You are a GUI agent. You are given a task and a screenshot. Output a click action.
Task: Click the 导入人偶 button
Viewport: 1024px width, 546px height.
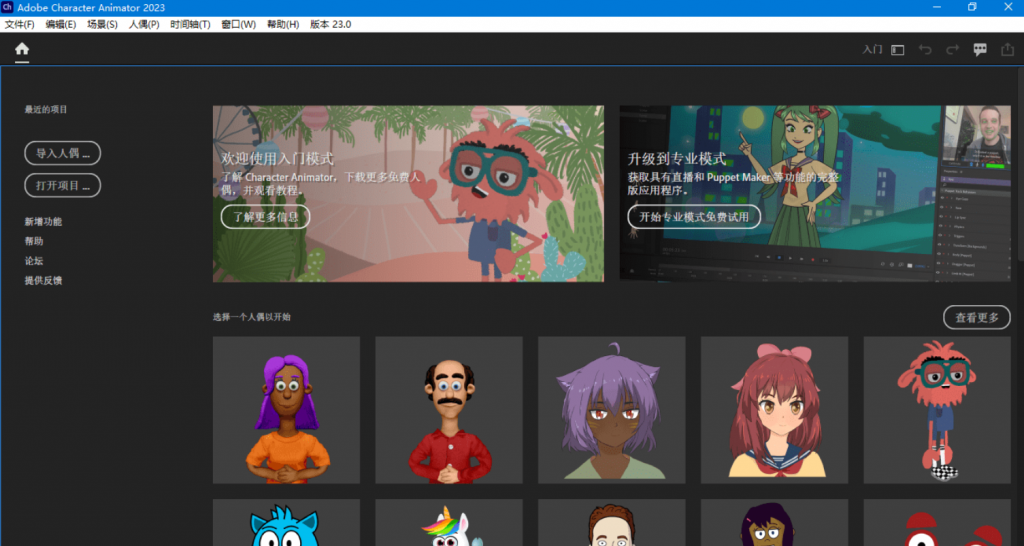63,153
